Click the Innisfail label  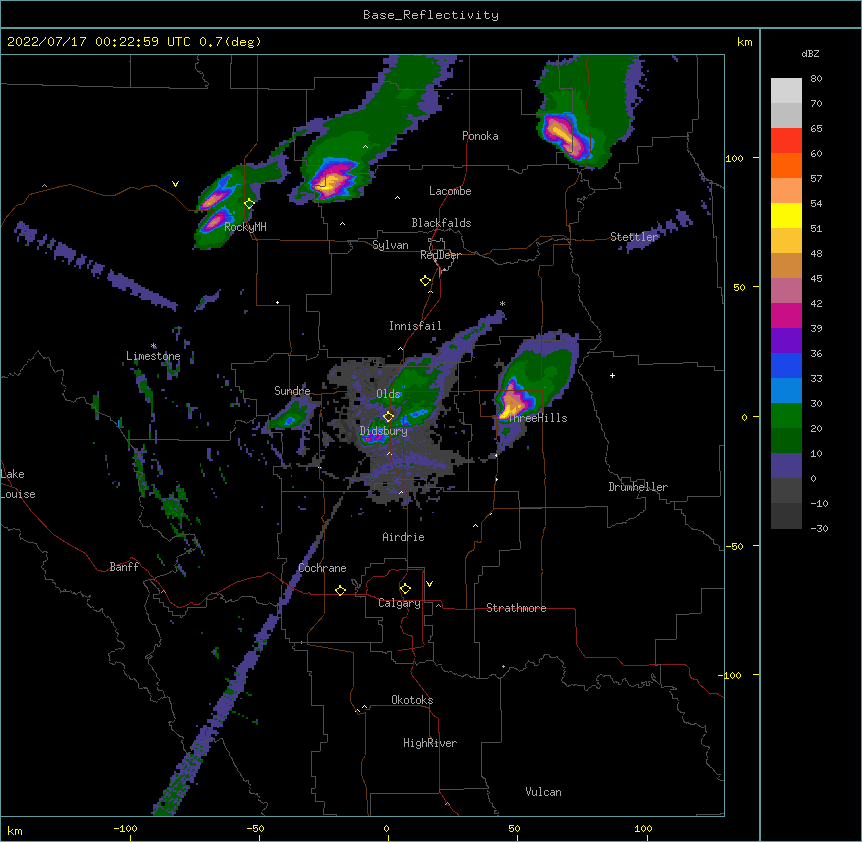(x=415, y=326)
